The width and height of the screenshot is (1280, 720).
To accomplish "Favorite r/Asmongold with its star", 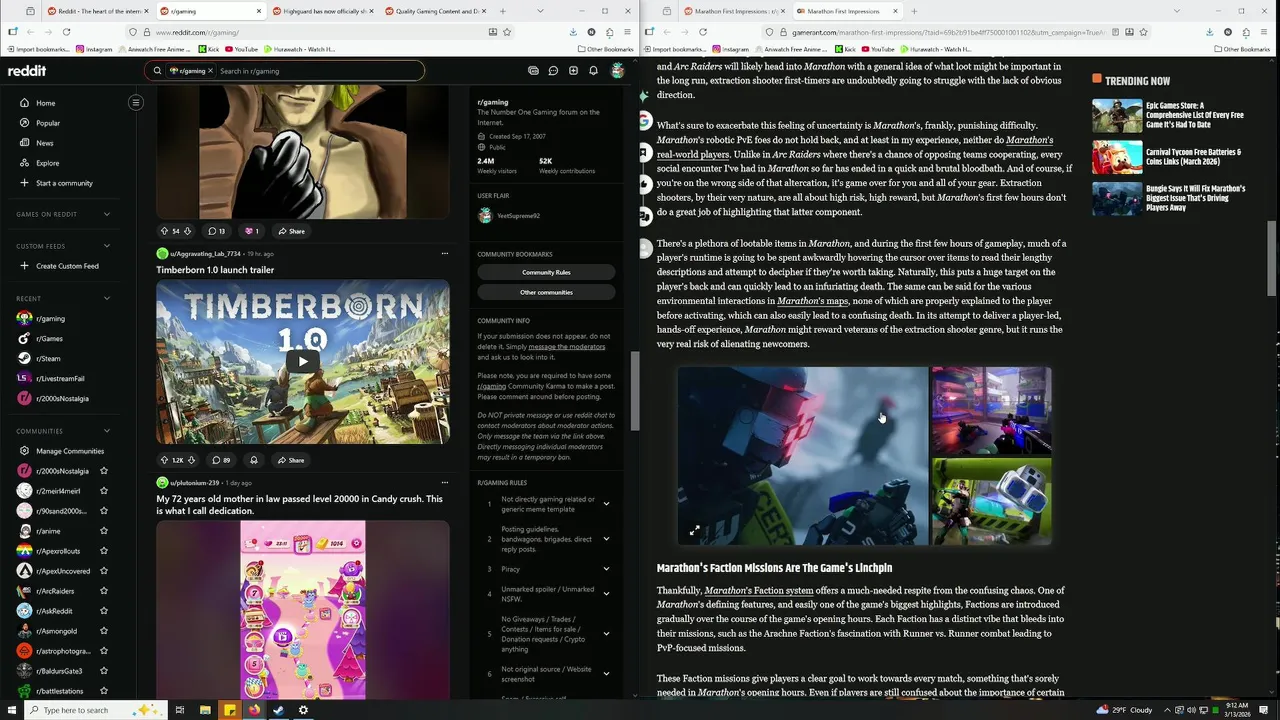I will (x=104, y=631).
